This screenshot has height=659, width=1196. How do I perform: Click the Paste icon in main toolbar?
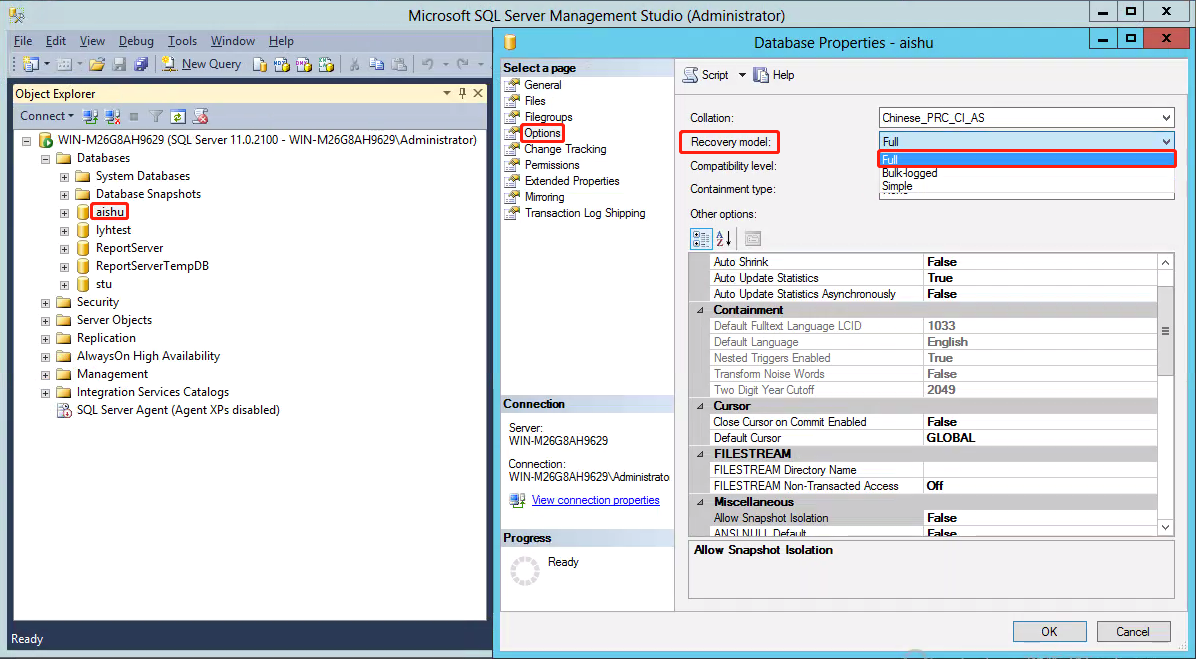(399, 64)
